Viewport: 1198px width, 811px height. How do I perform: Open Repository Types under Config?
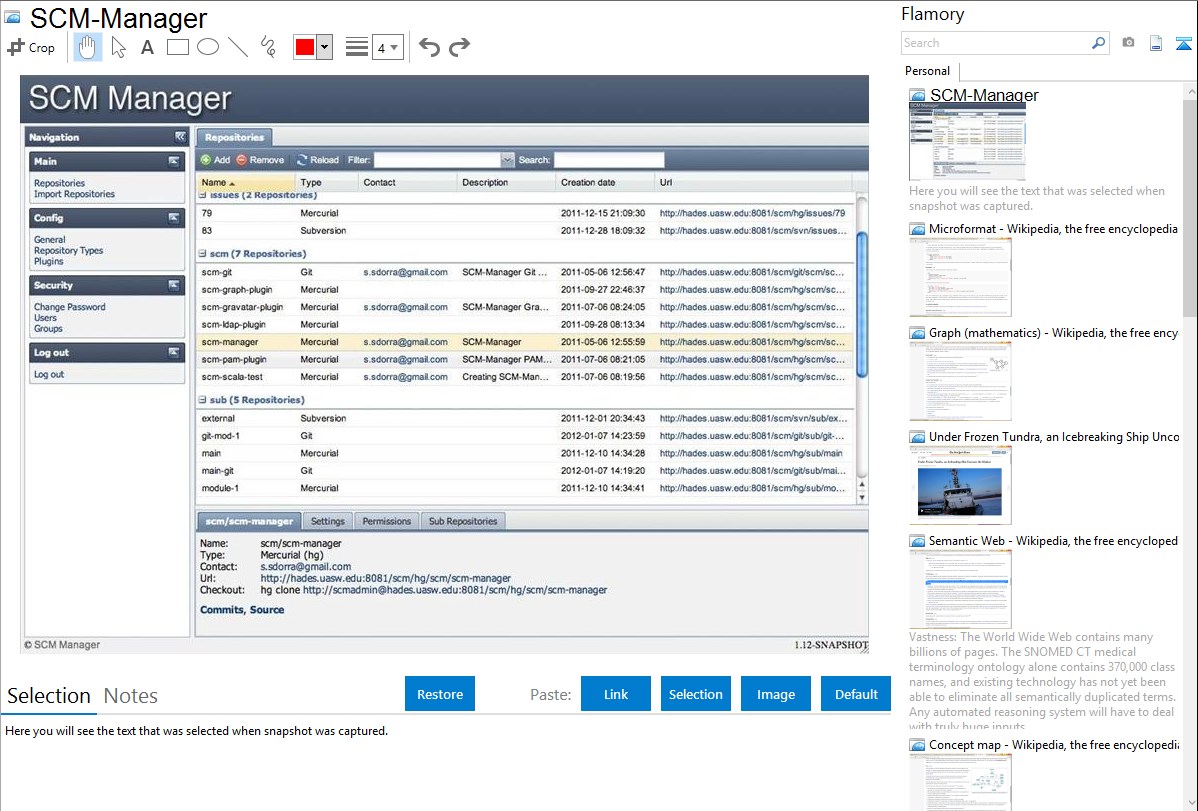(x=68, y=251)
